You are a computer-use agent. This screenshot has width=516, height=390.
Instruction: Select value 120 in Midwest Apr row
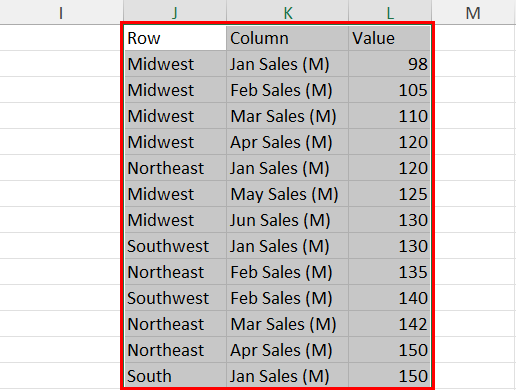pos(389,142)
